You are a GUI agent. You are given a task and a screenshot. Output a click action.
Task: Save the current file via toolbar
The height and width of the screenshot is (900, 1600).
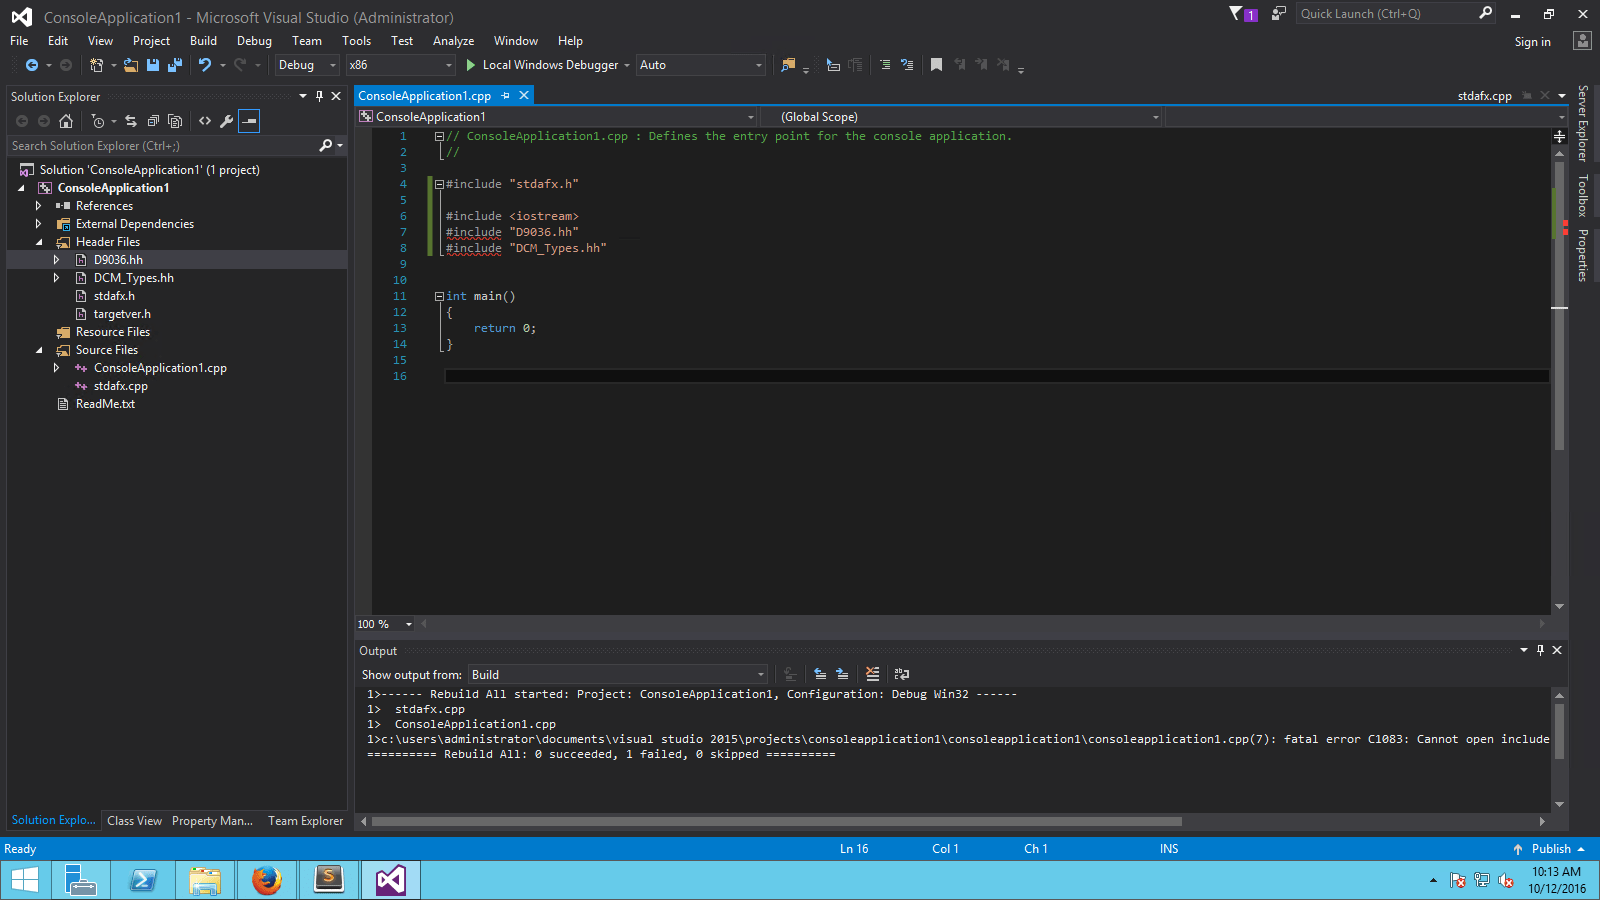(x=153, y=65)
